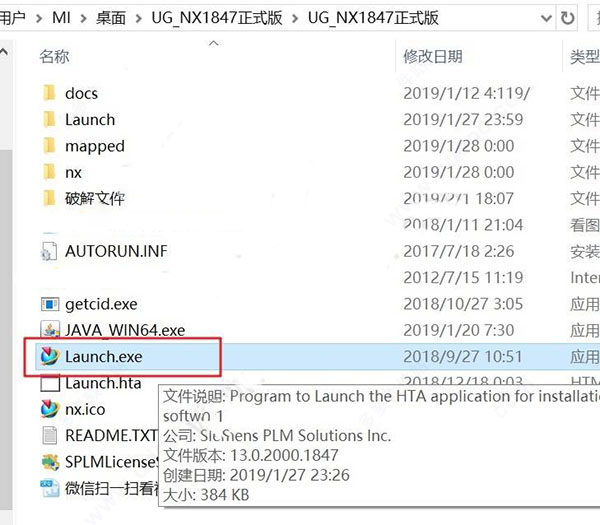
Task: Click the Launch.exe NX icon
Action: point(50,356)
